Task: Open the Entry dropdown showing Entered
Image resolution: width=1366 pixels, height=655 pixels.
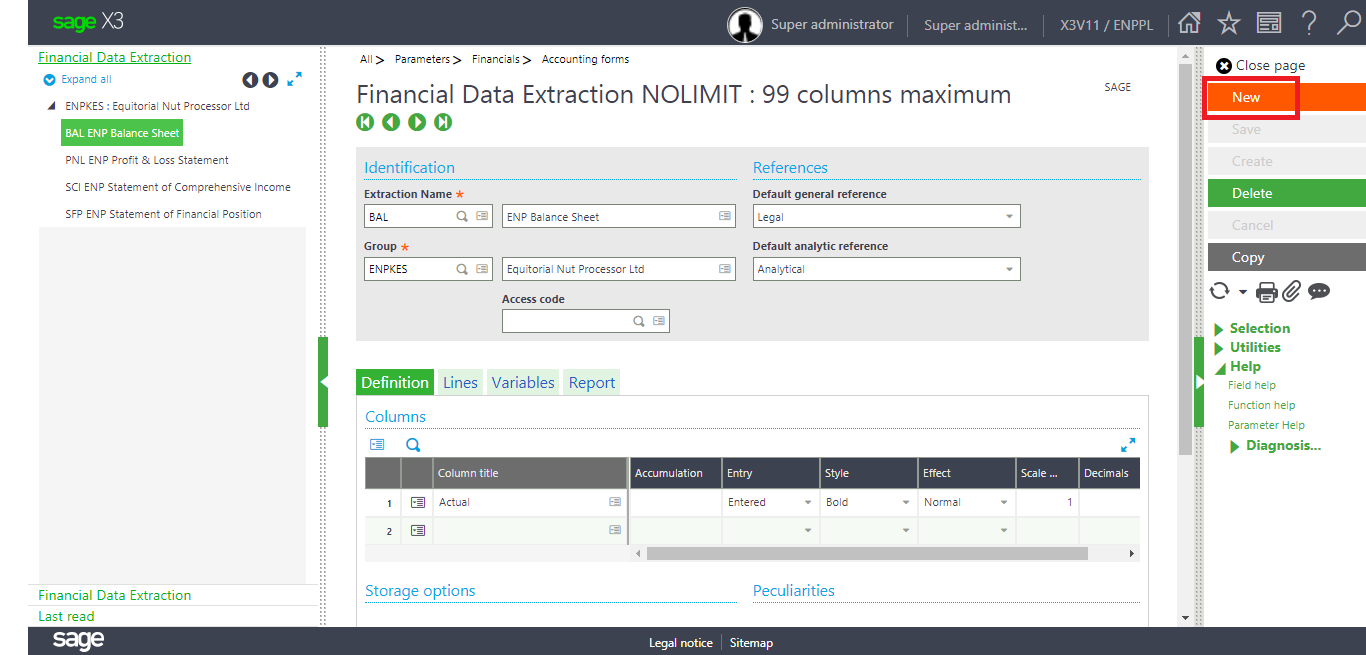Action: pos(806,501)
